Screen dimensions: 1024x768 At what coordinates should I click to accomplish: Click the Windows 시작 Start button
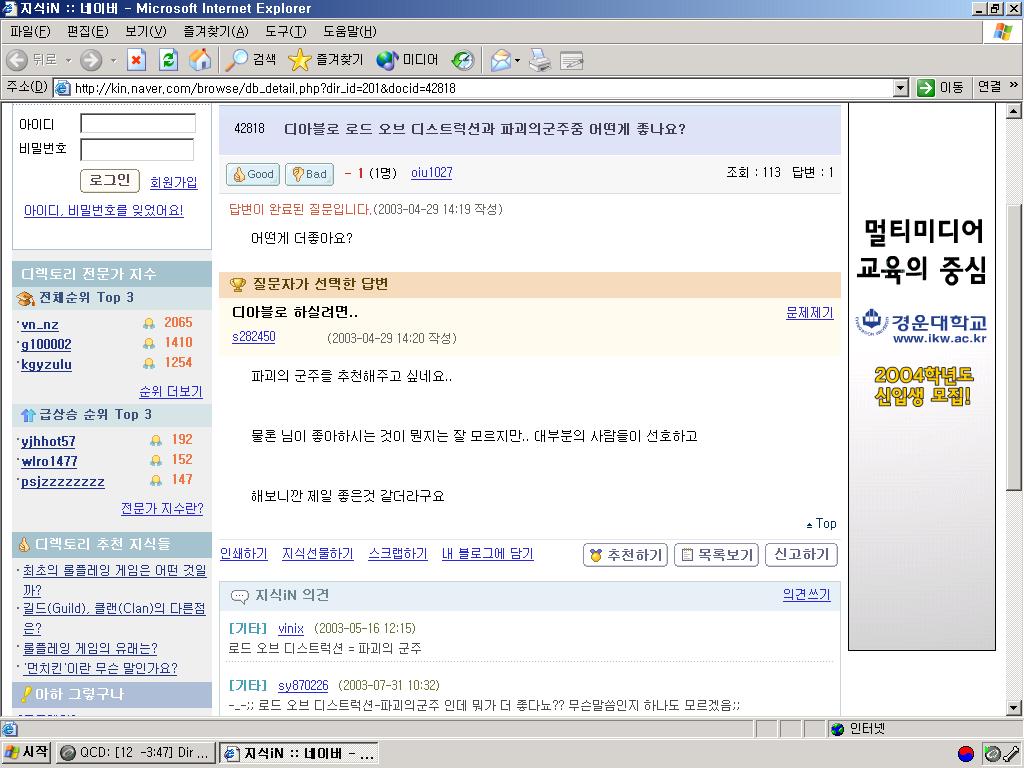26,753
